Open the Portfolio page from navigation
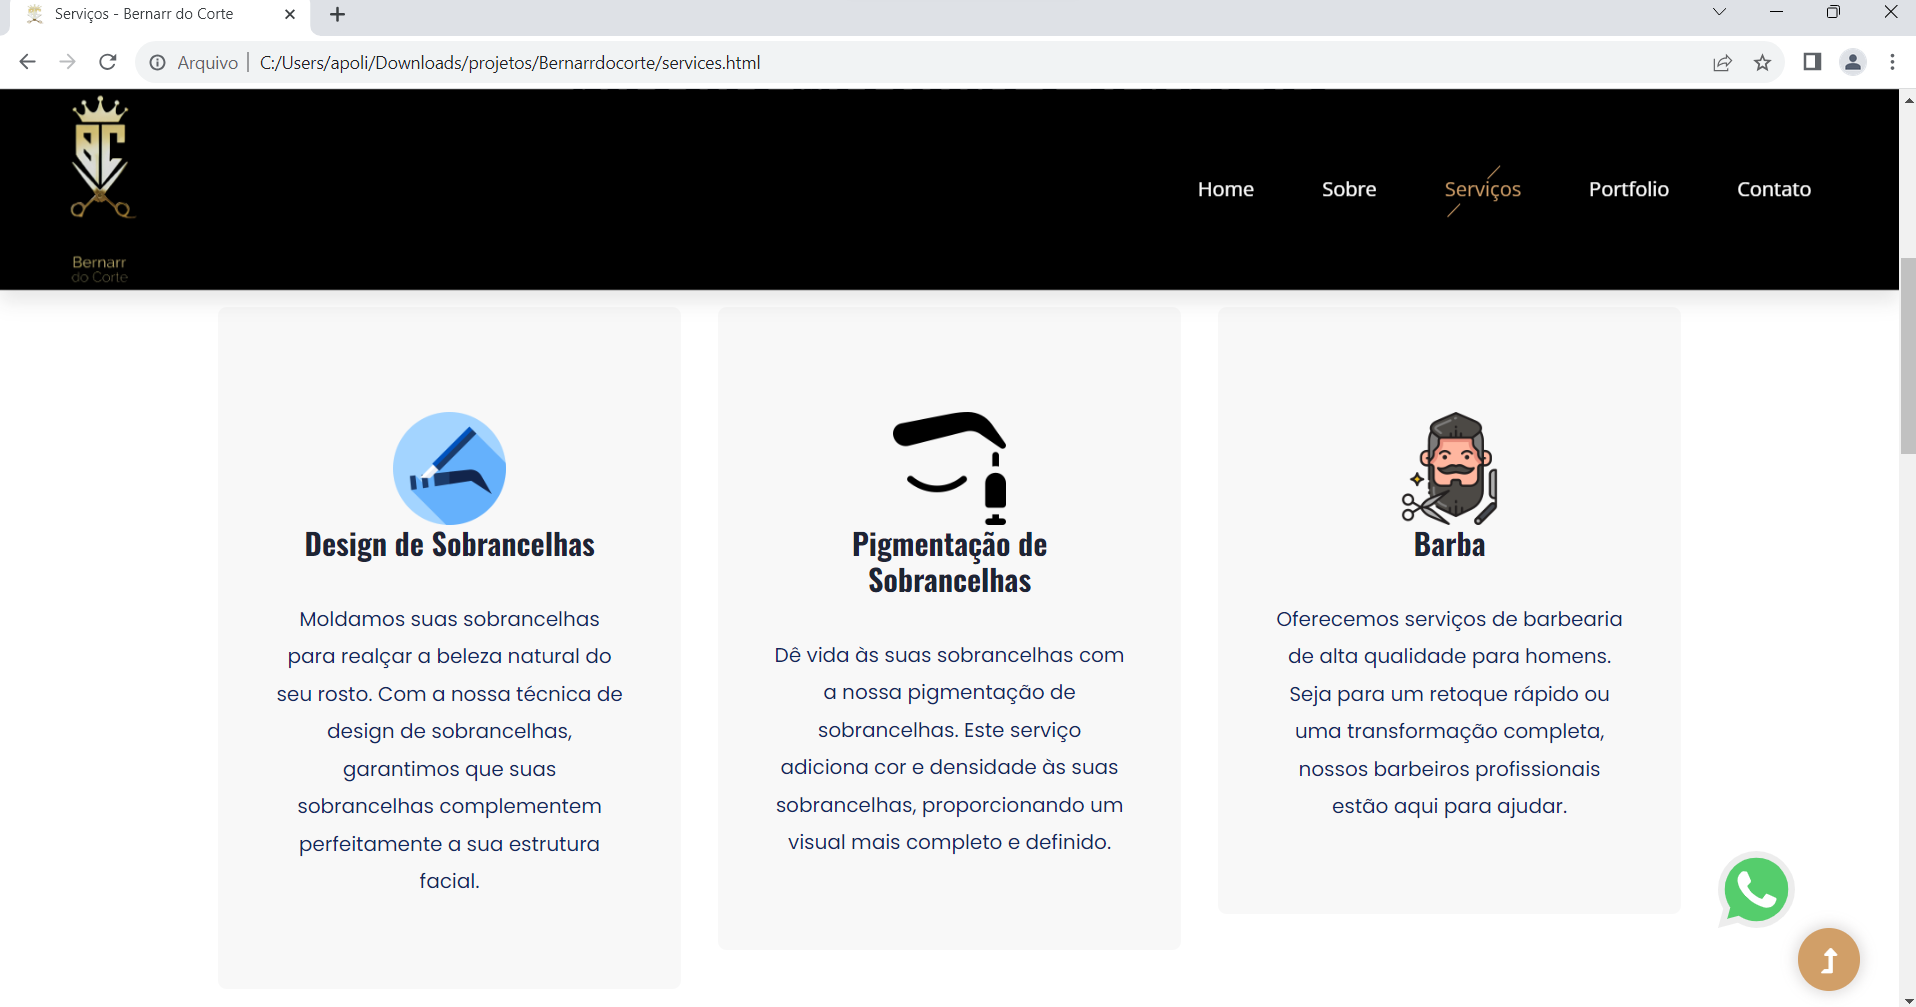This screenshot has height=1007, width=1916. 1628,189
